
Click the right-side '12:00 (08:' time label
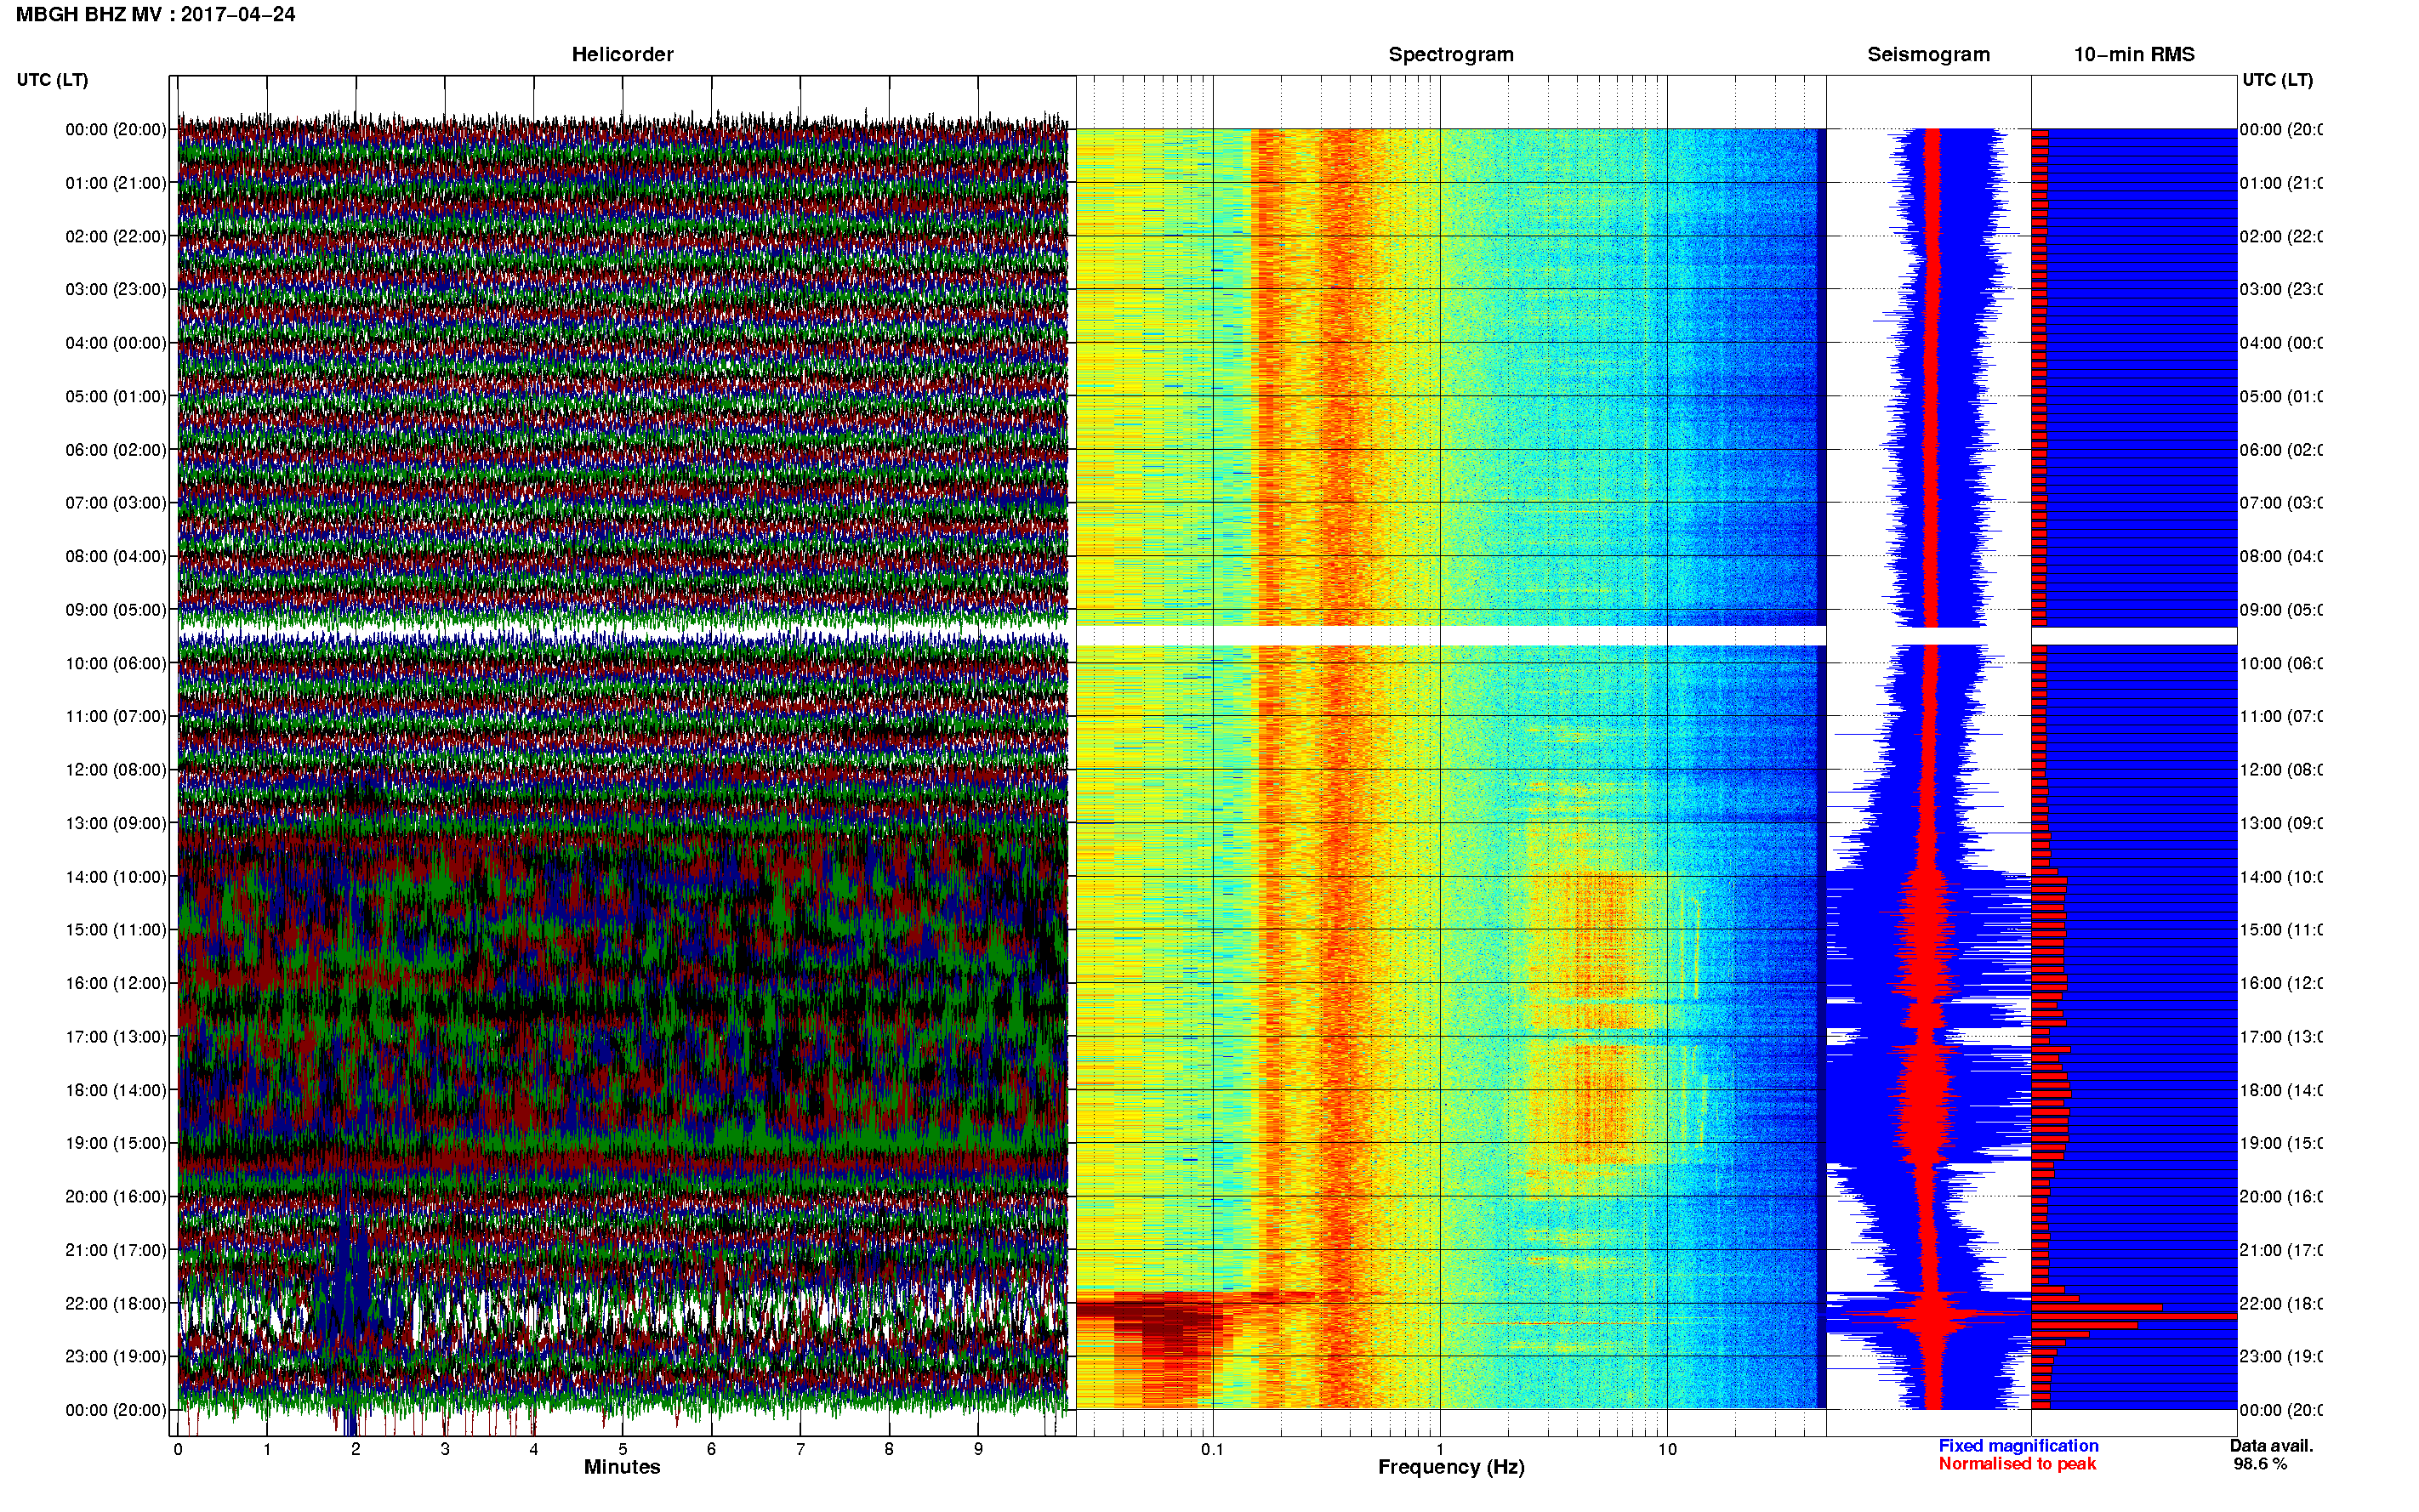coord(2281,770)
